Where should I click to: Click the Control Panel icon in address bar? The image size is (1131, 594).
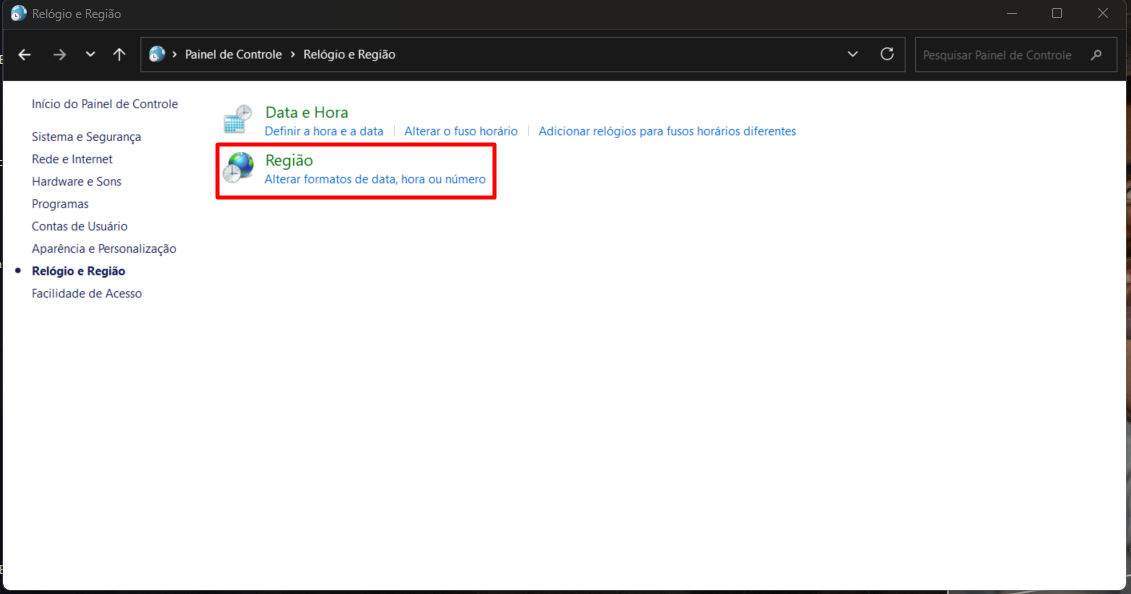[x=157, y=54]
